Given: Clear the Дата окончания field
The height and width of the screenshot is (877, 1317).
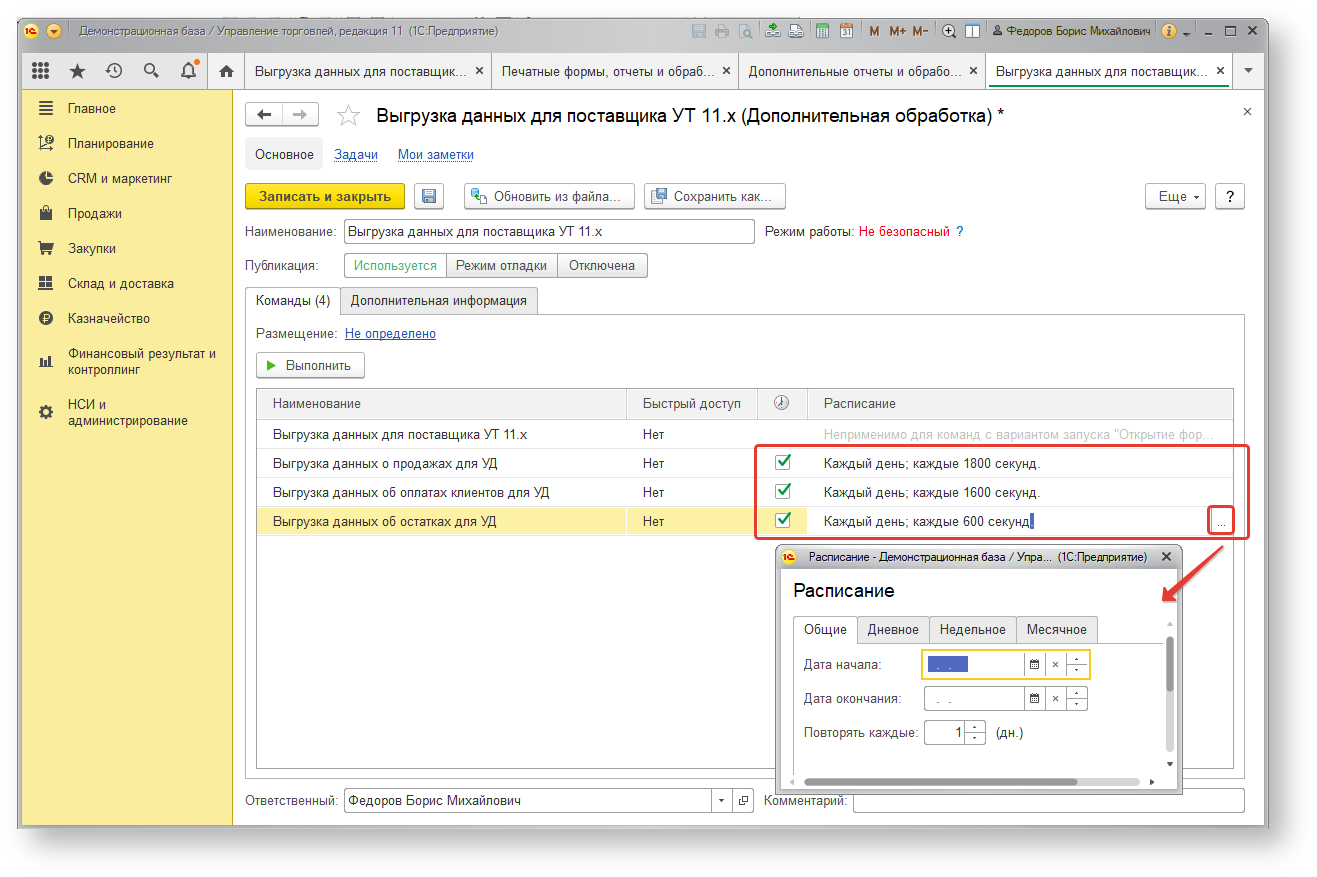Looking at the screenshot, I should (x=1055, y=699).
